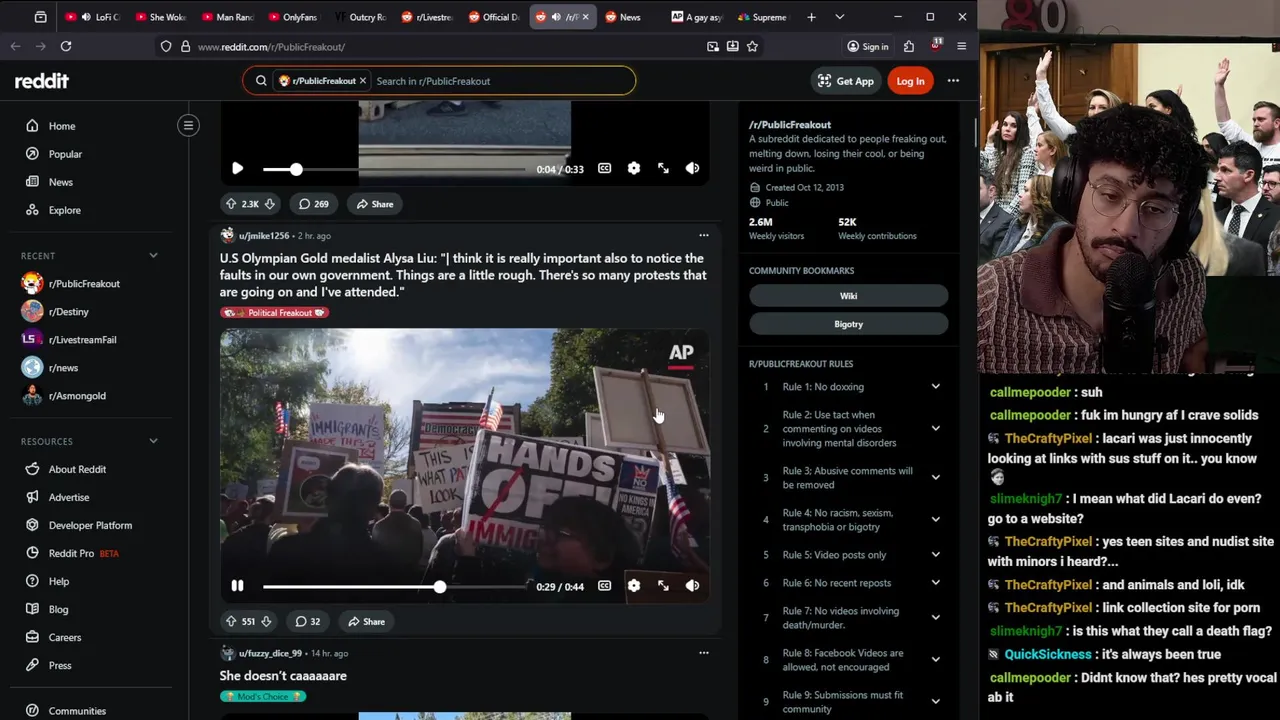Open a new browser tab
The image size is (1280, 720).
(811, 17)
